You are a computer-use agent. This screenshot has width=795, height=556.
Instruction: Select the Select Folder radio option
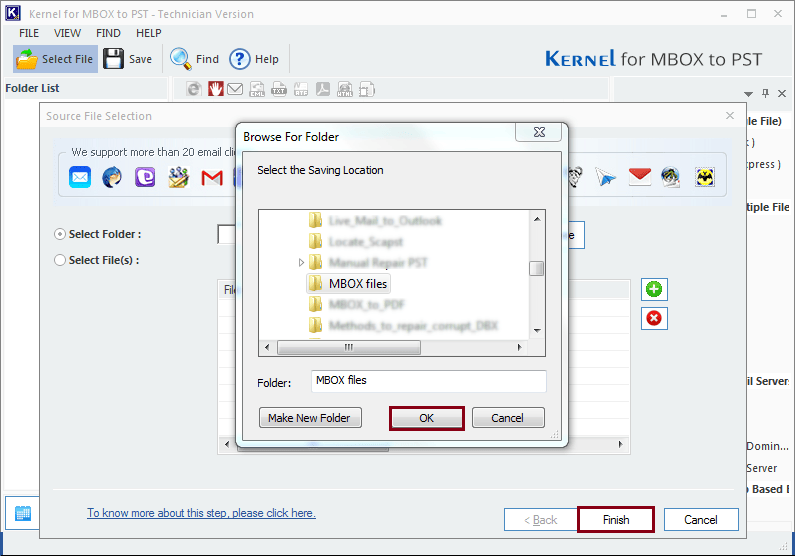60,234
